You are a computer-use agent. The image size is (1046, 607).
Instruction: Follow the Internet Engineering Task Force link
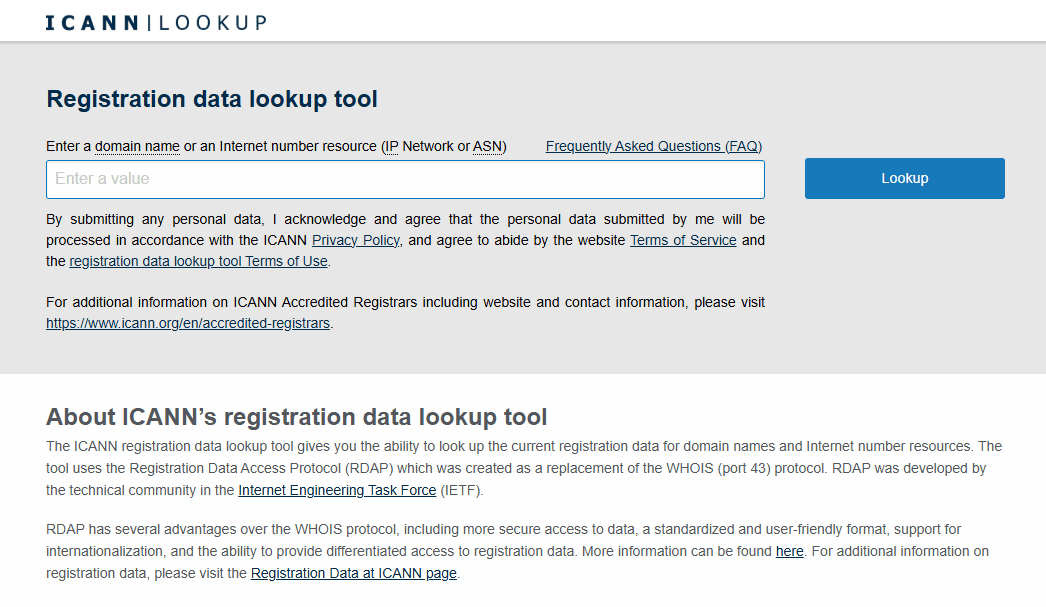[x=337, y=490]
